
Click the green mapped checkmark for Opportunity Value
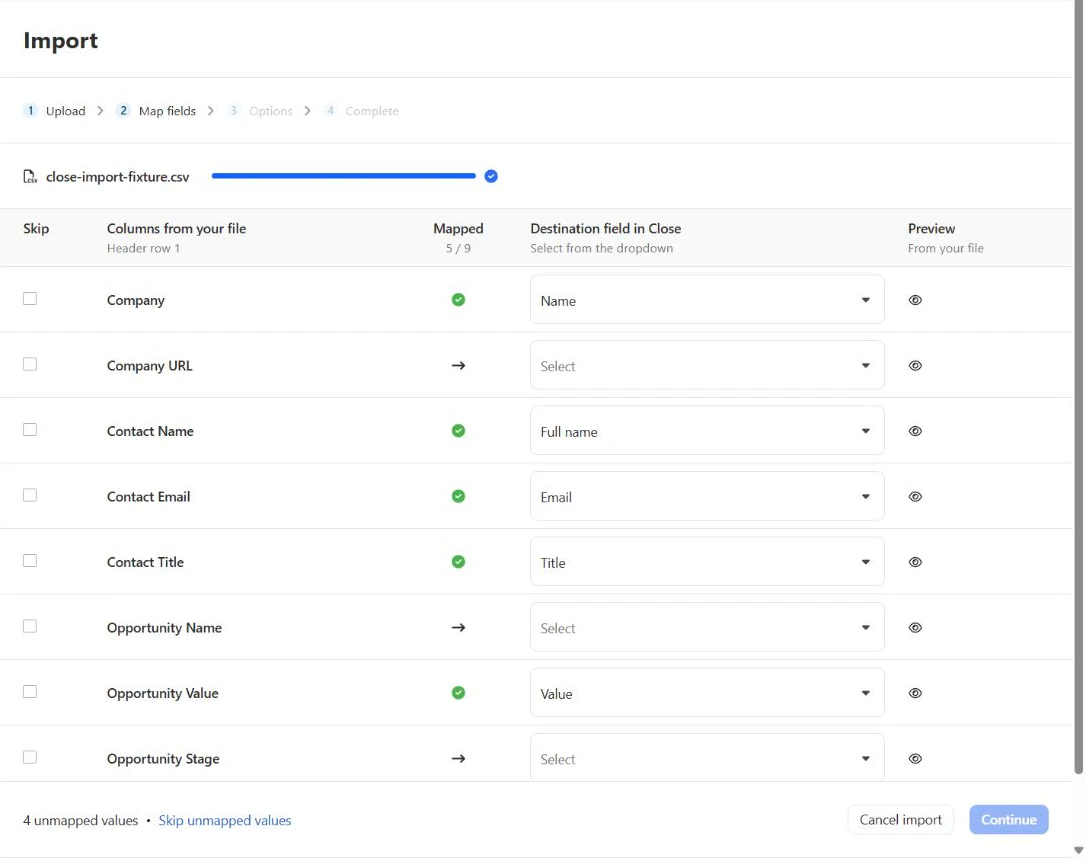point(458,692)
